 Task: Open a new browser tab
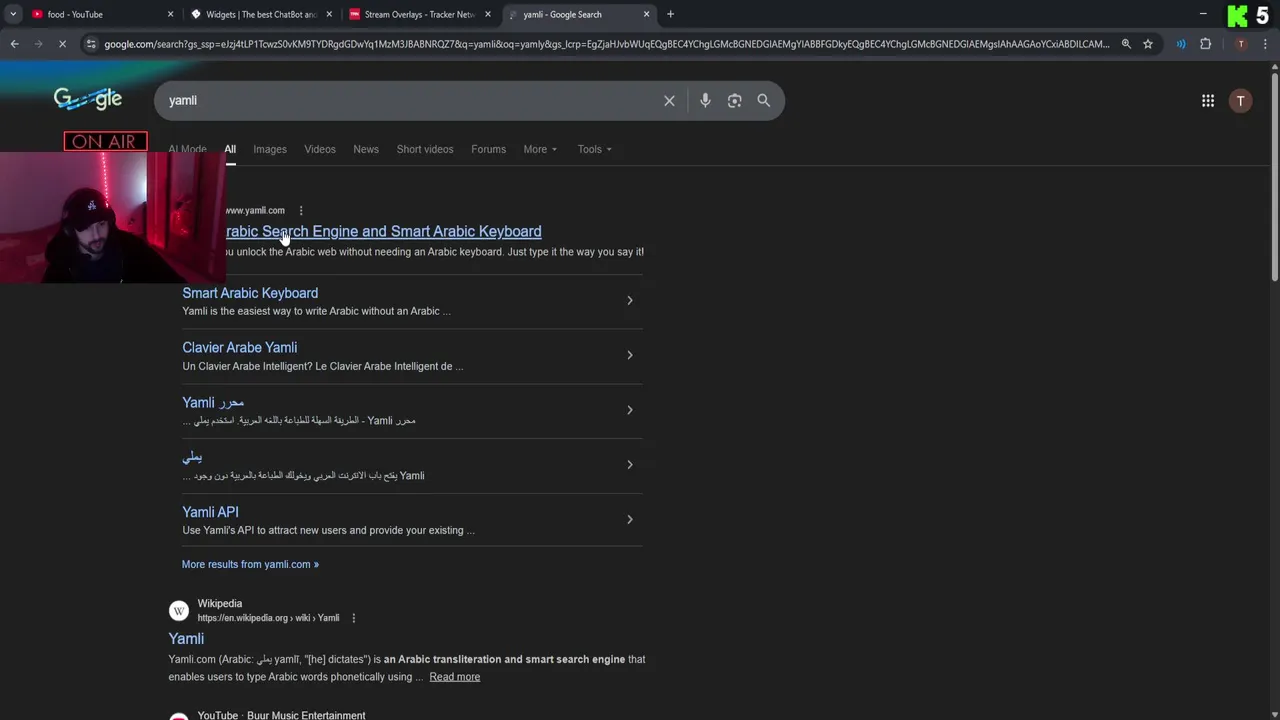670,14
